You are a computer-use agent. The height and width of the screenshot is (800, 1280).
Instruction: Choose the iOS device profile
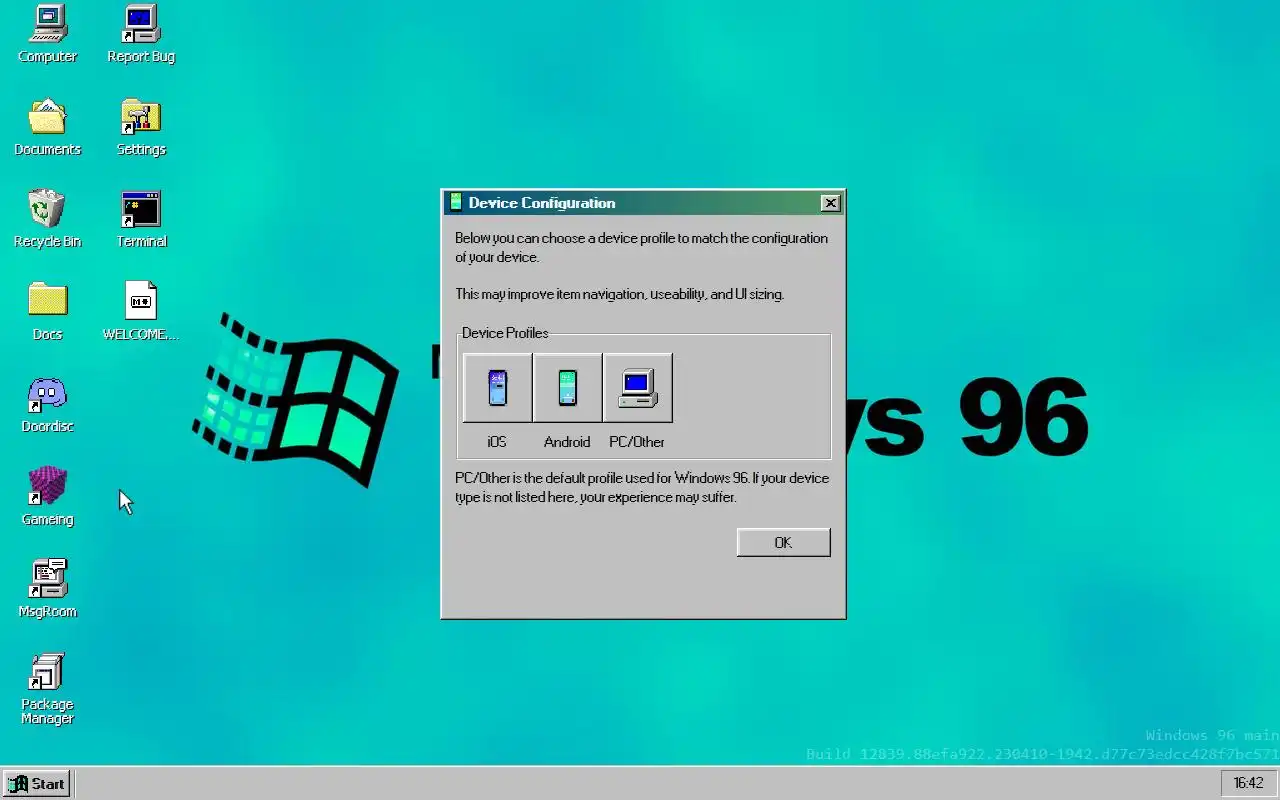pyautogui.click(x=497, y=388)
